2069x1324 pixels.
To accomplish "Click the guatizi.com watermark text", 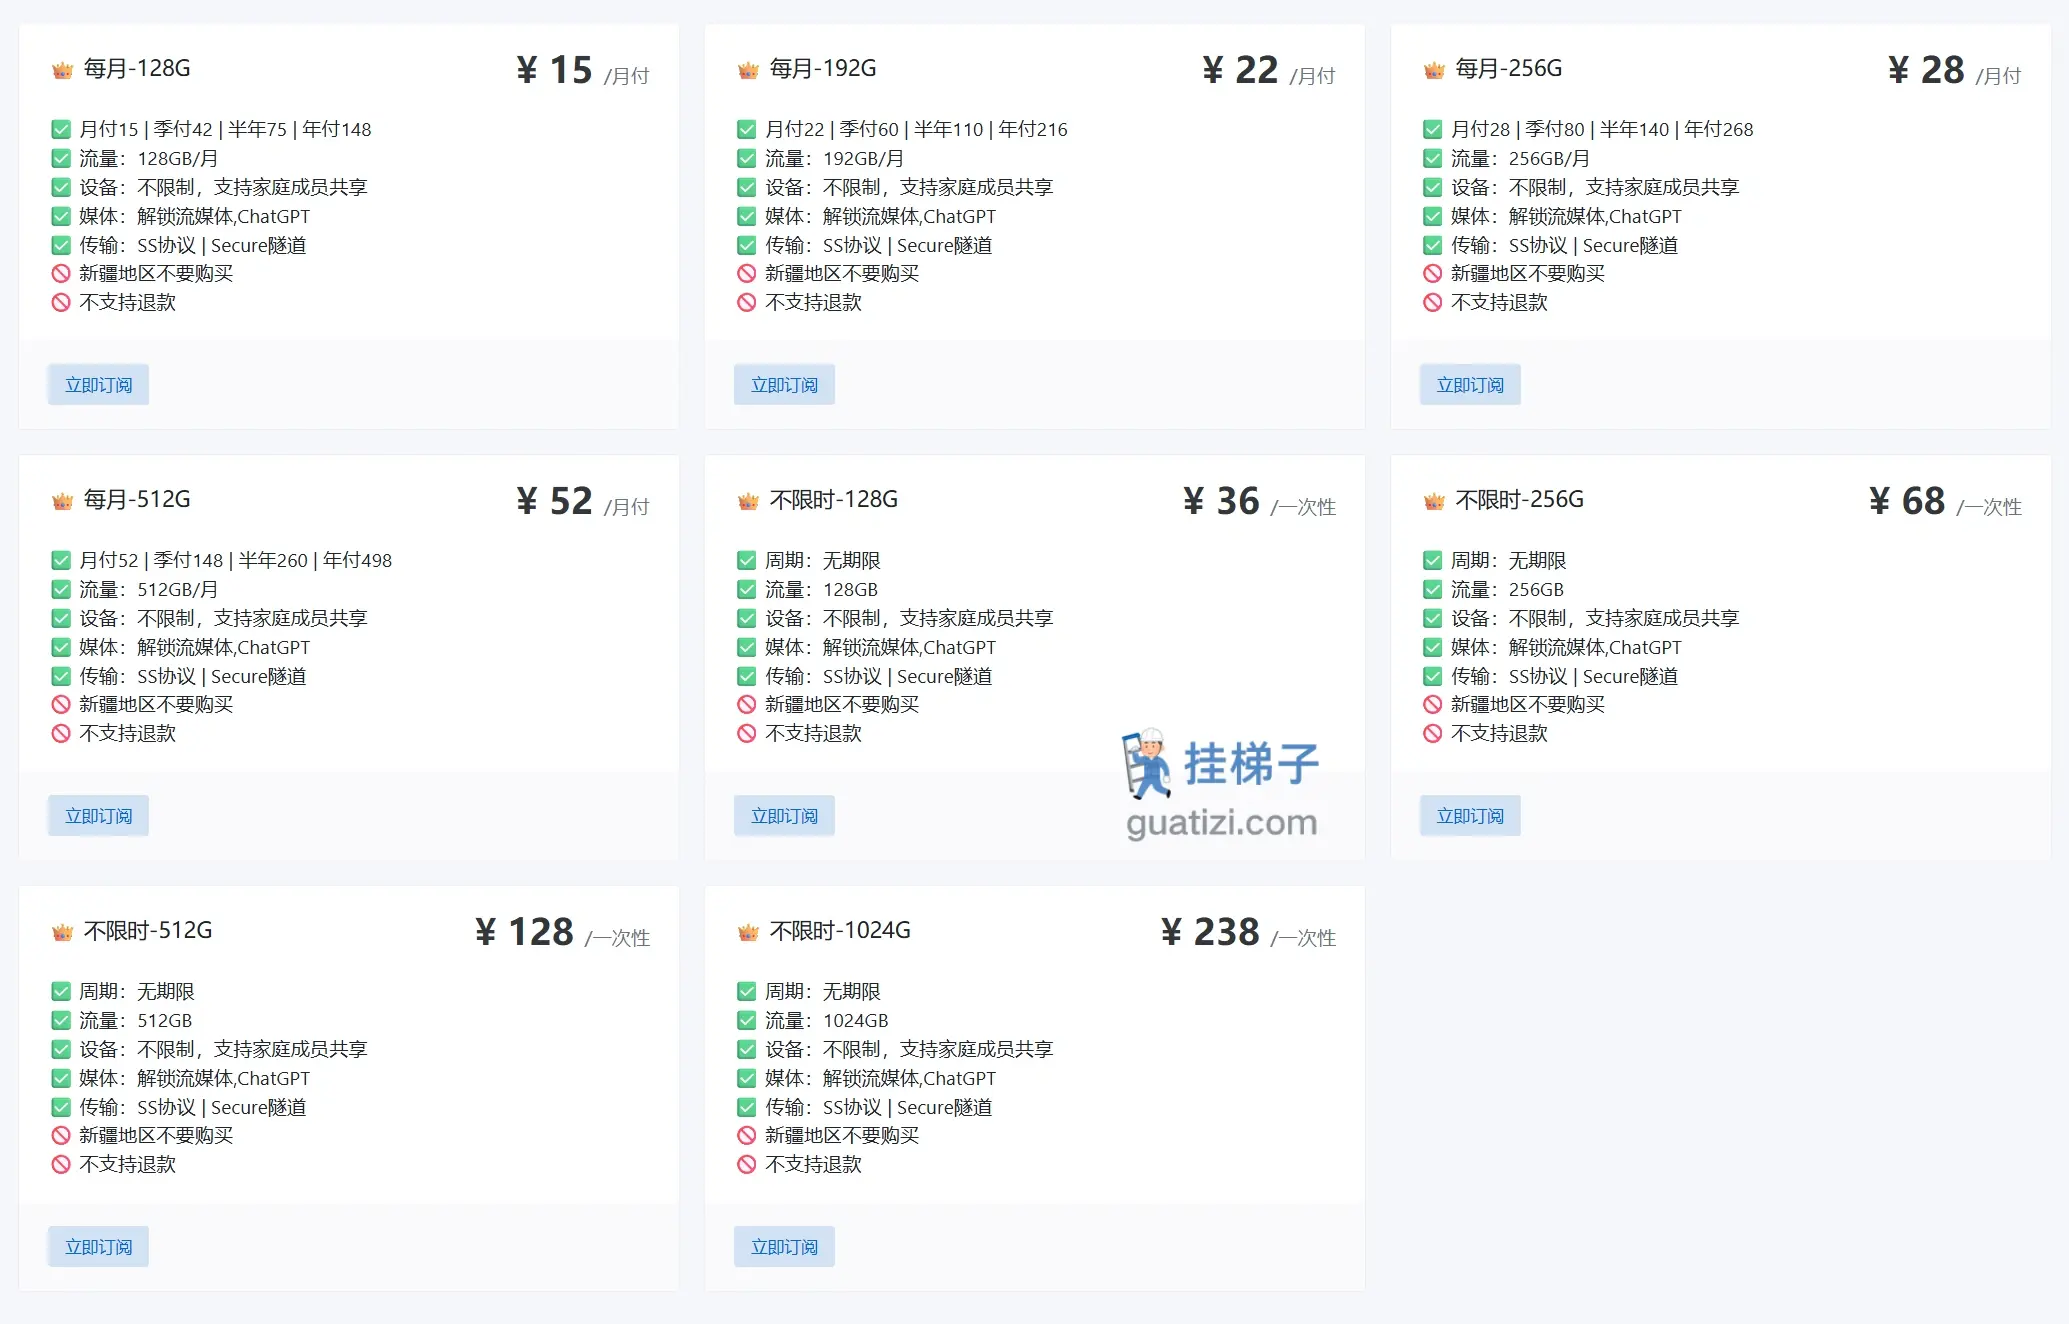I will (1221, 822).
